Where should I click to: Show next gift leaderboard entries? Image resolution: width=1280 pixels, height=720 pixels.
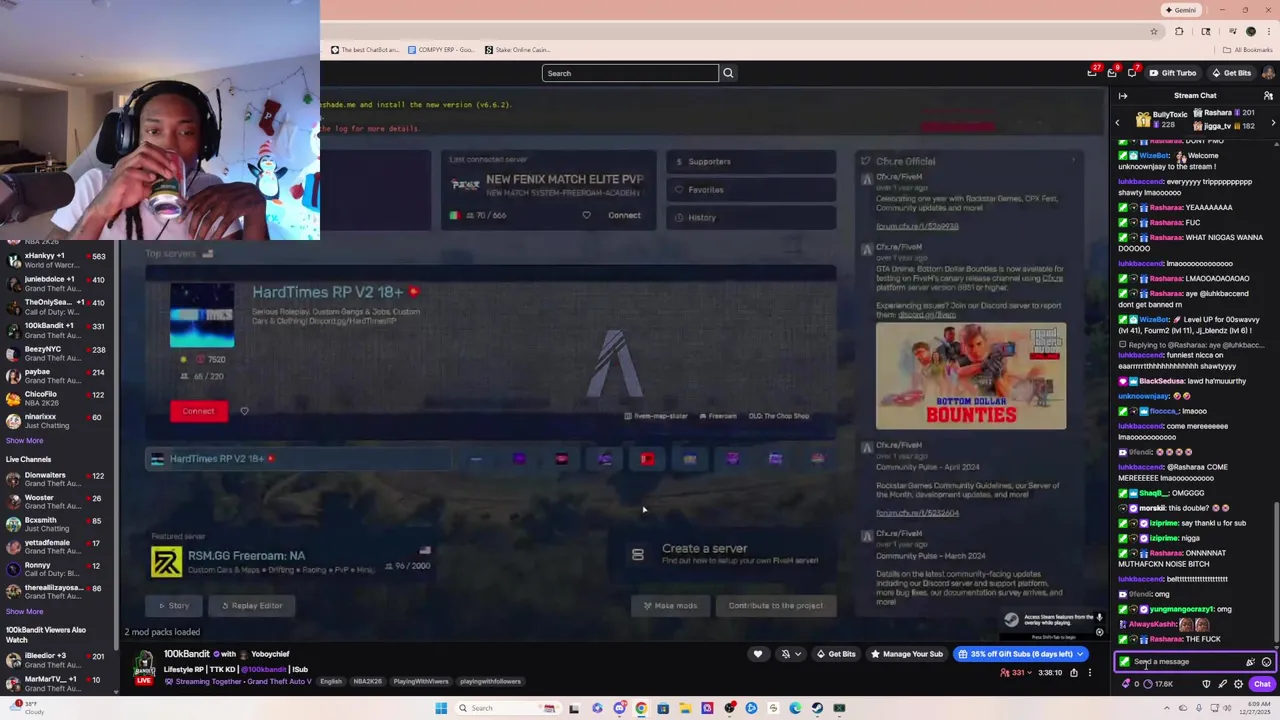[x=1273, y=122]
